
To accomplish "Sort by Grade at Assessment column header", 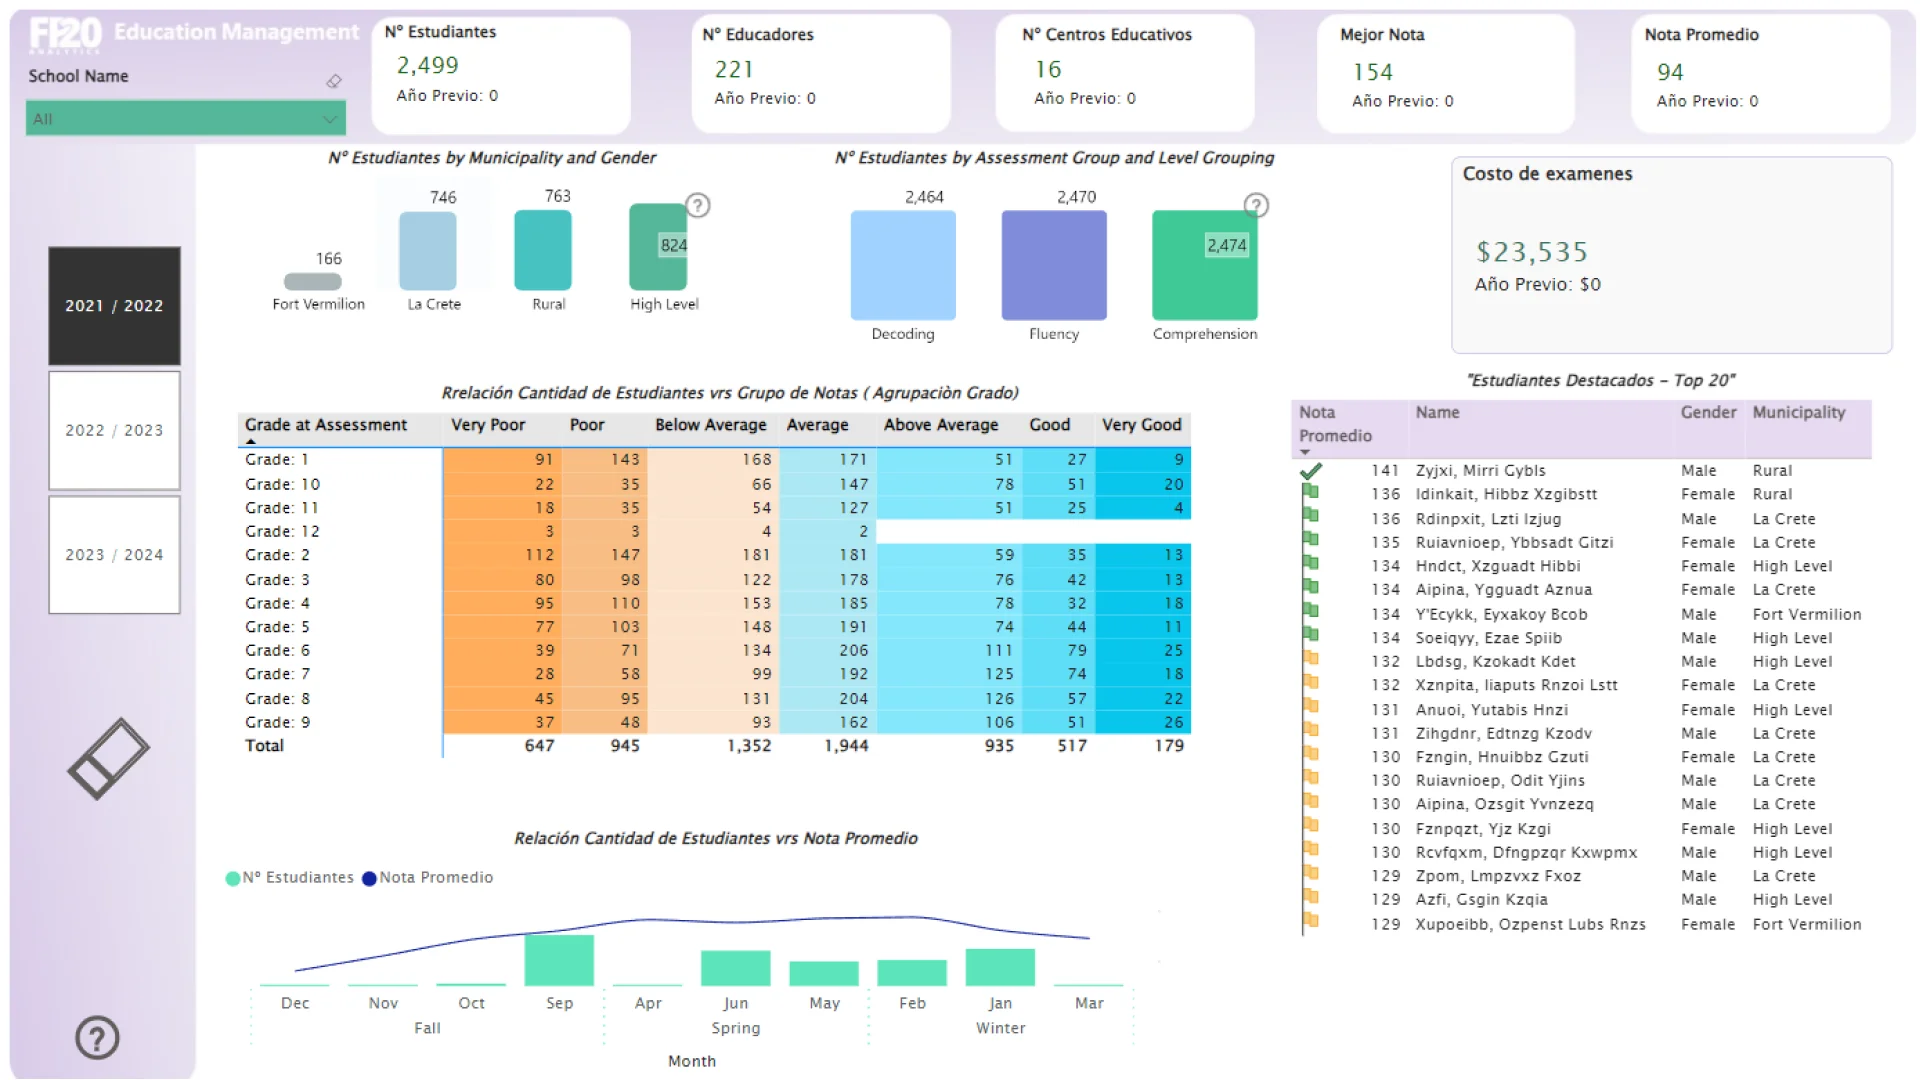I will pos(326,425).
